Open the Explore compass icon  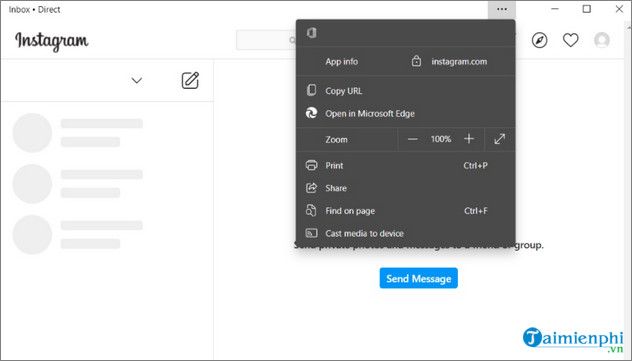click(x=539, y=40)
